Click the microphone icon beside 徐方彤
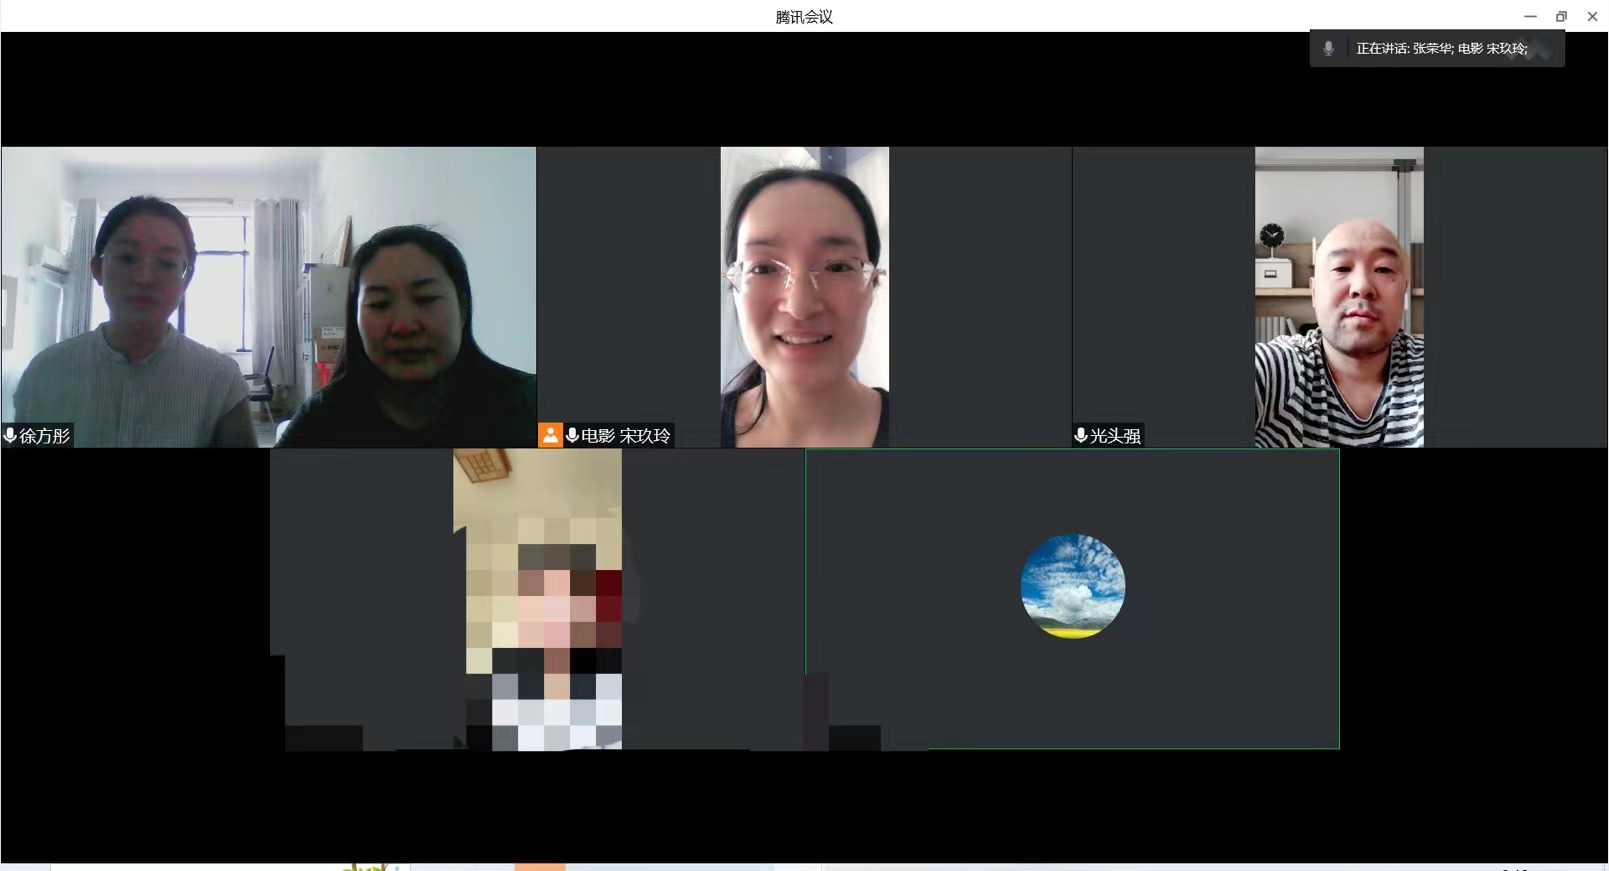Viewport: 1609px width, 871px height. [x=10, y=435]
